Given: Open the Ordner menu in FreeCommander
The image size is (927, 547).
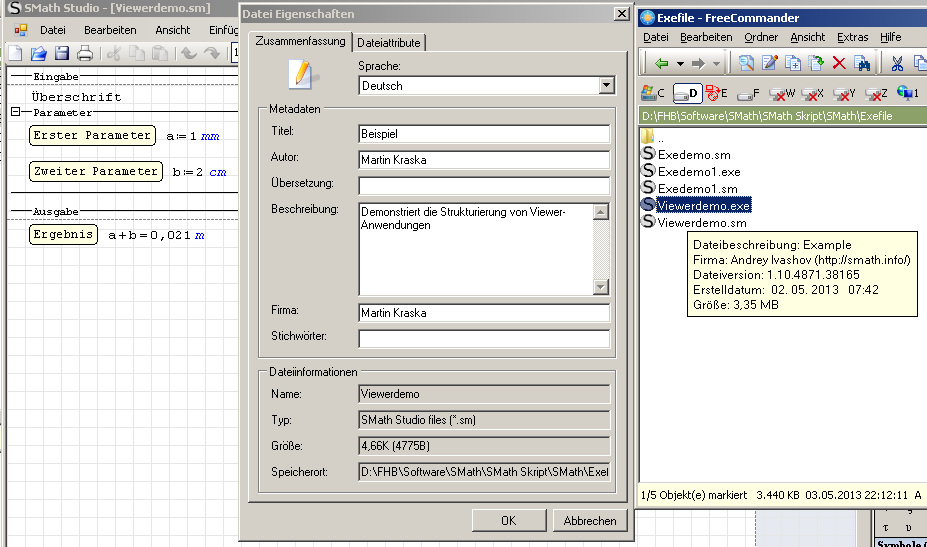Looking at the screenshot, I should point(761,37).
